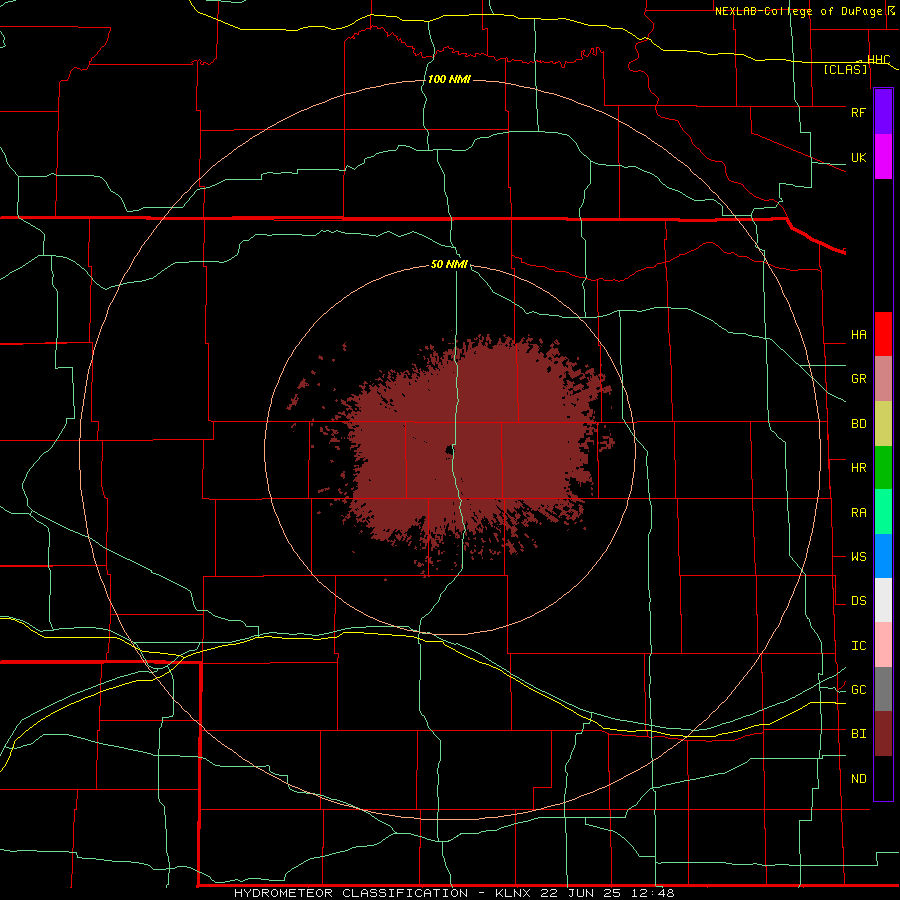
Task: Click the 'UK' legend label
Action: point(858,157)
